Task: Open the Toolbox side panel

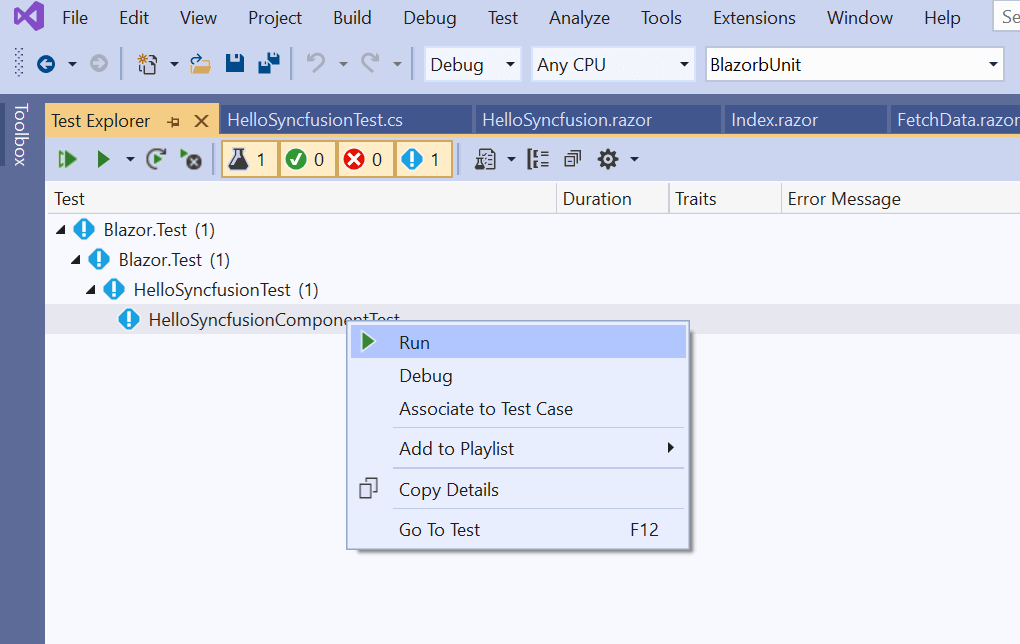Action: pos(21,134)
